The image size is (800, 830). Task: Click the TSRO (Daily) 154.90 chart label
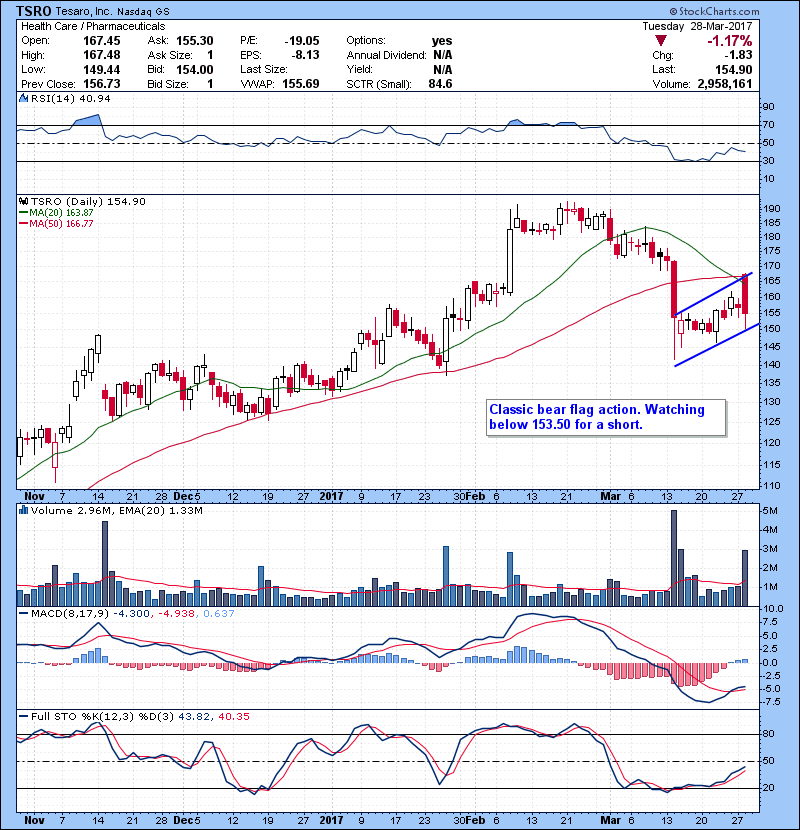click(88, 201)
